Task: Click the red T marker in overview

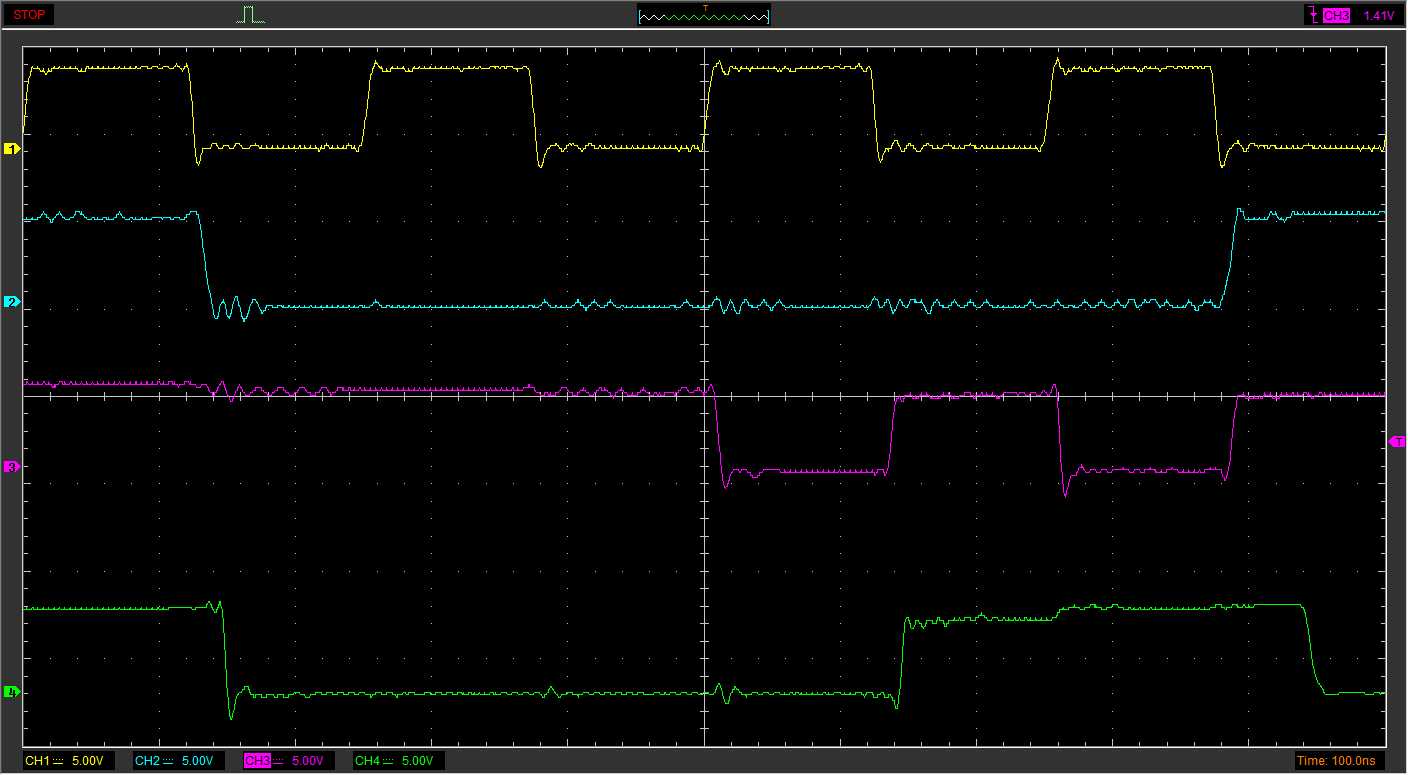Action: (x=705, y=8)
